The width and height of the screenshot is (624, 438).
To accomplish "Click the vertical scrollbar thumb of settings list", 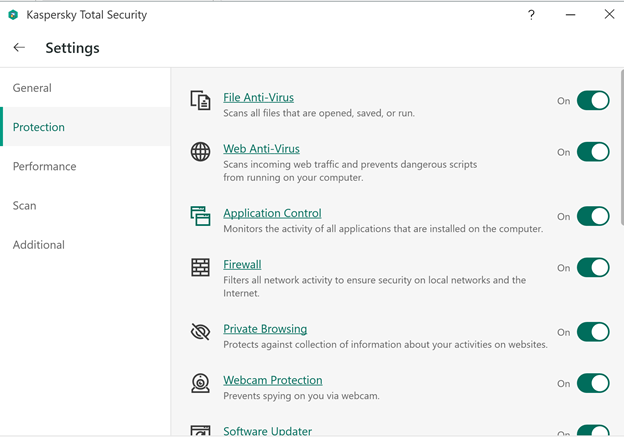I will 622,147.
